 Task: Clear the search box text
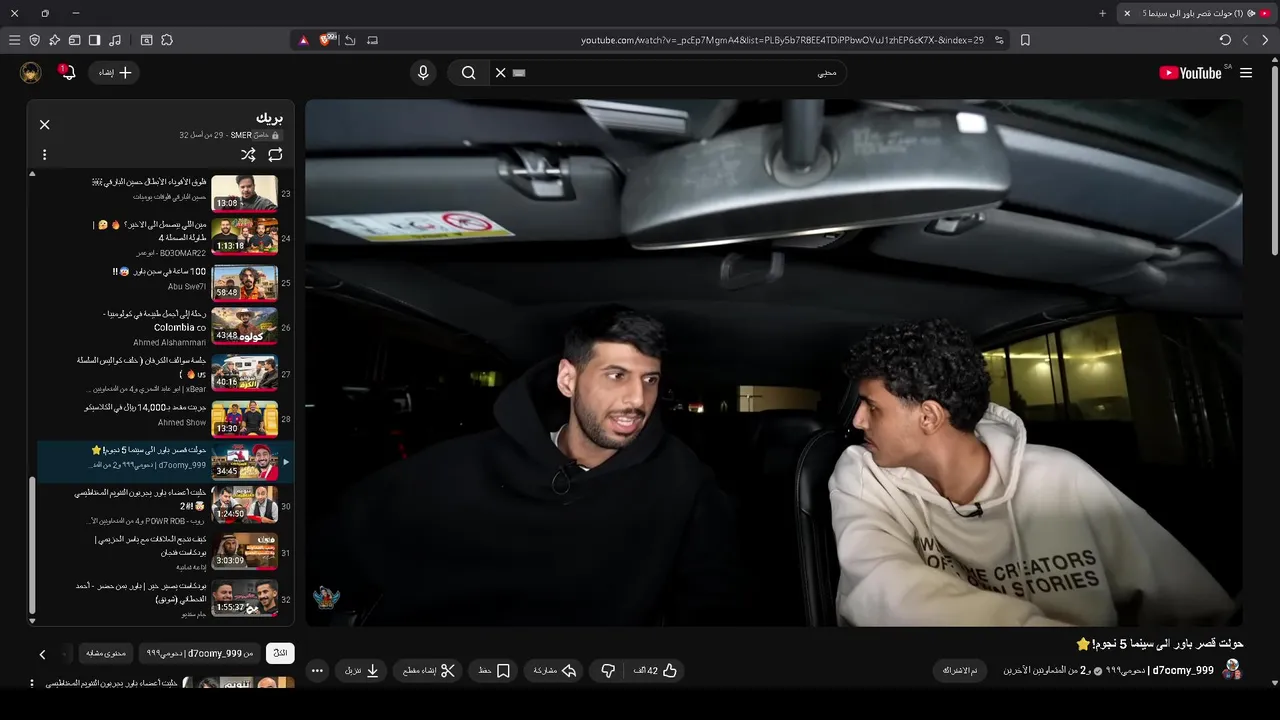point(501,73)
